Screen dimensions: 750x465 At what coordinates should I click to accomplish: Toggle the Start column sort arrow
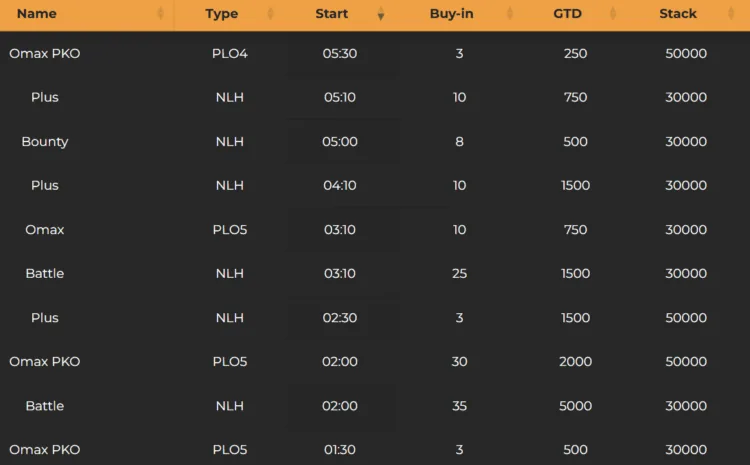pos(381,13)
